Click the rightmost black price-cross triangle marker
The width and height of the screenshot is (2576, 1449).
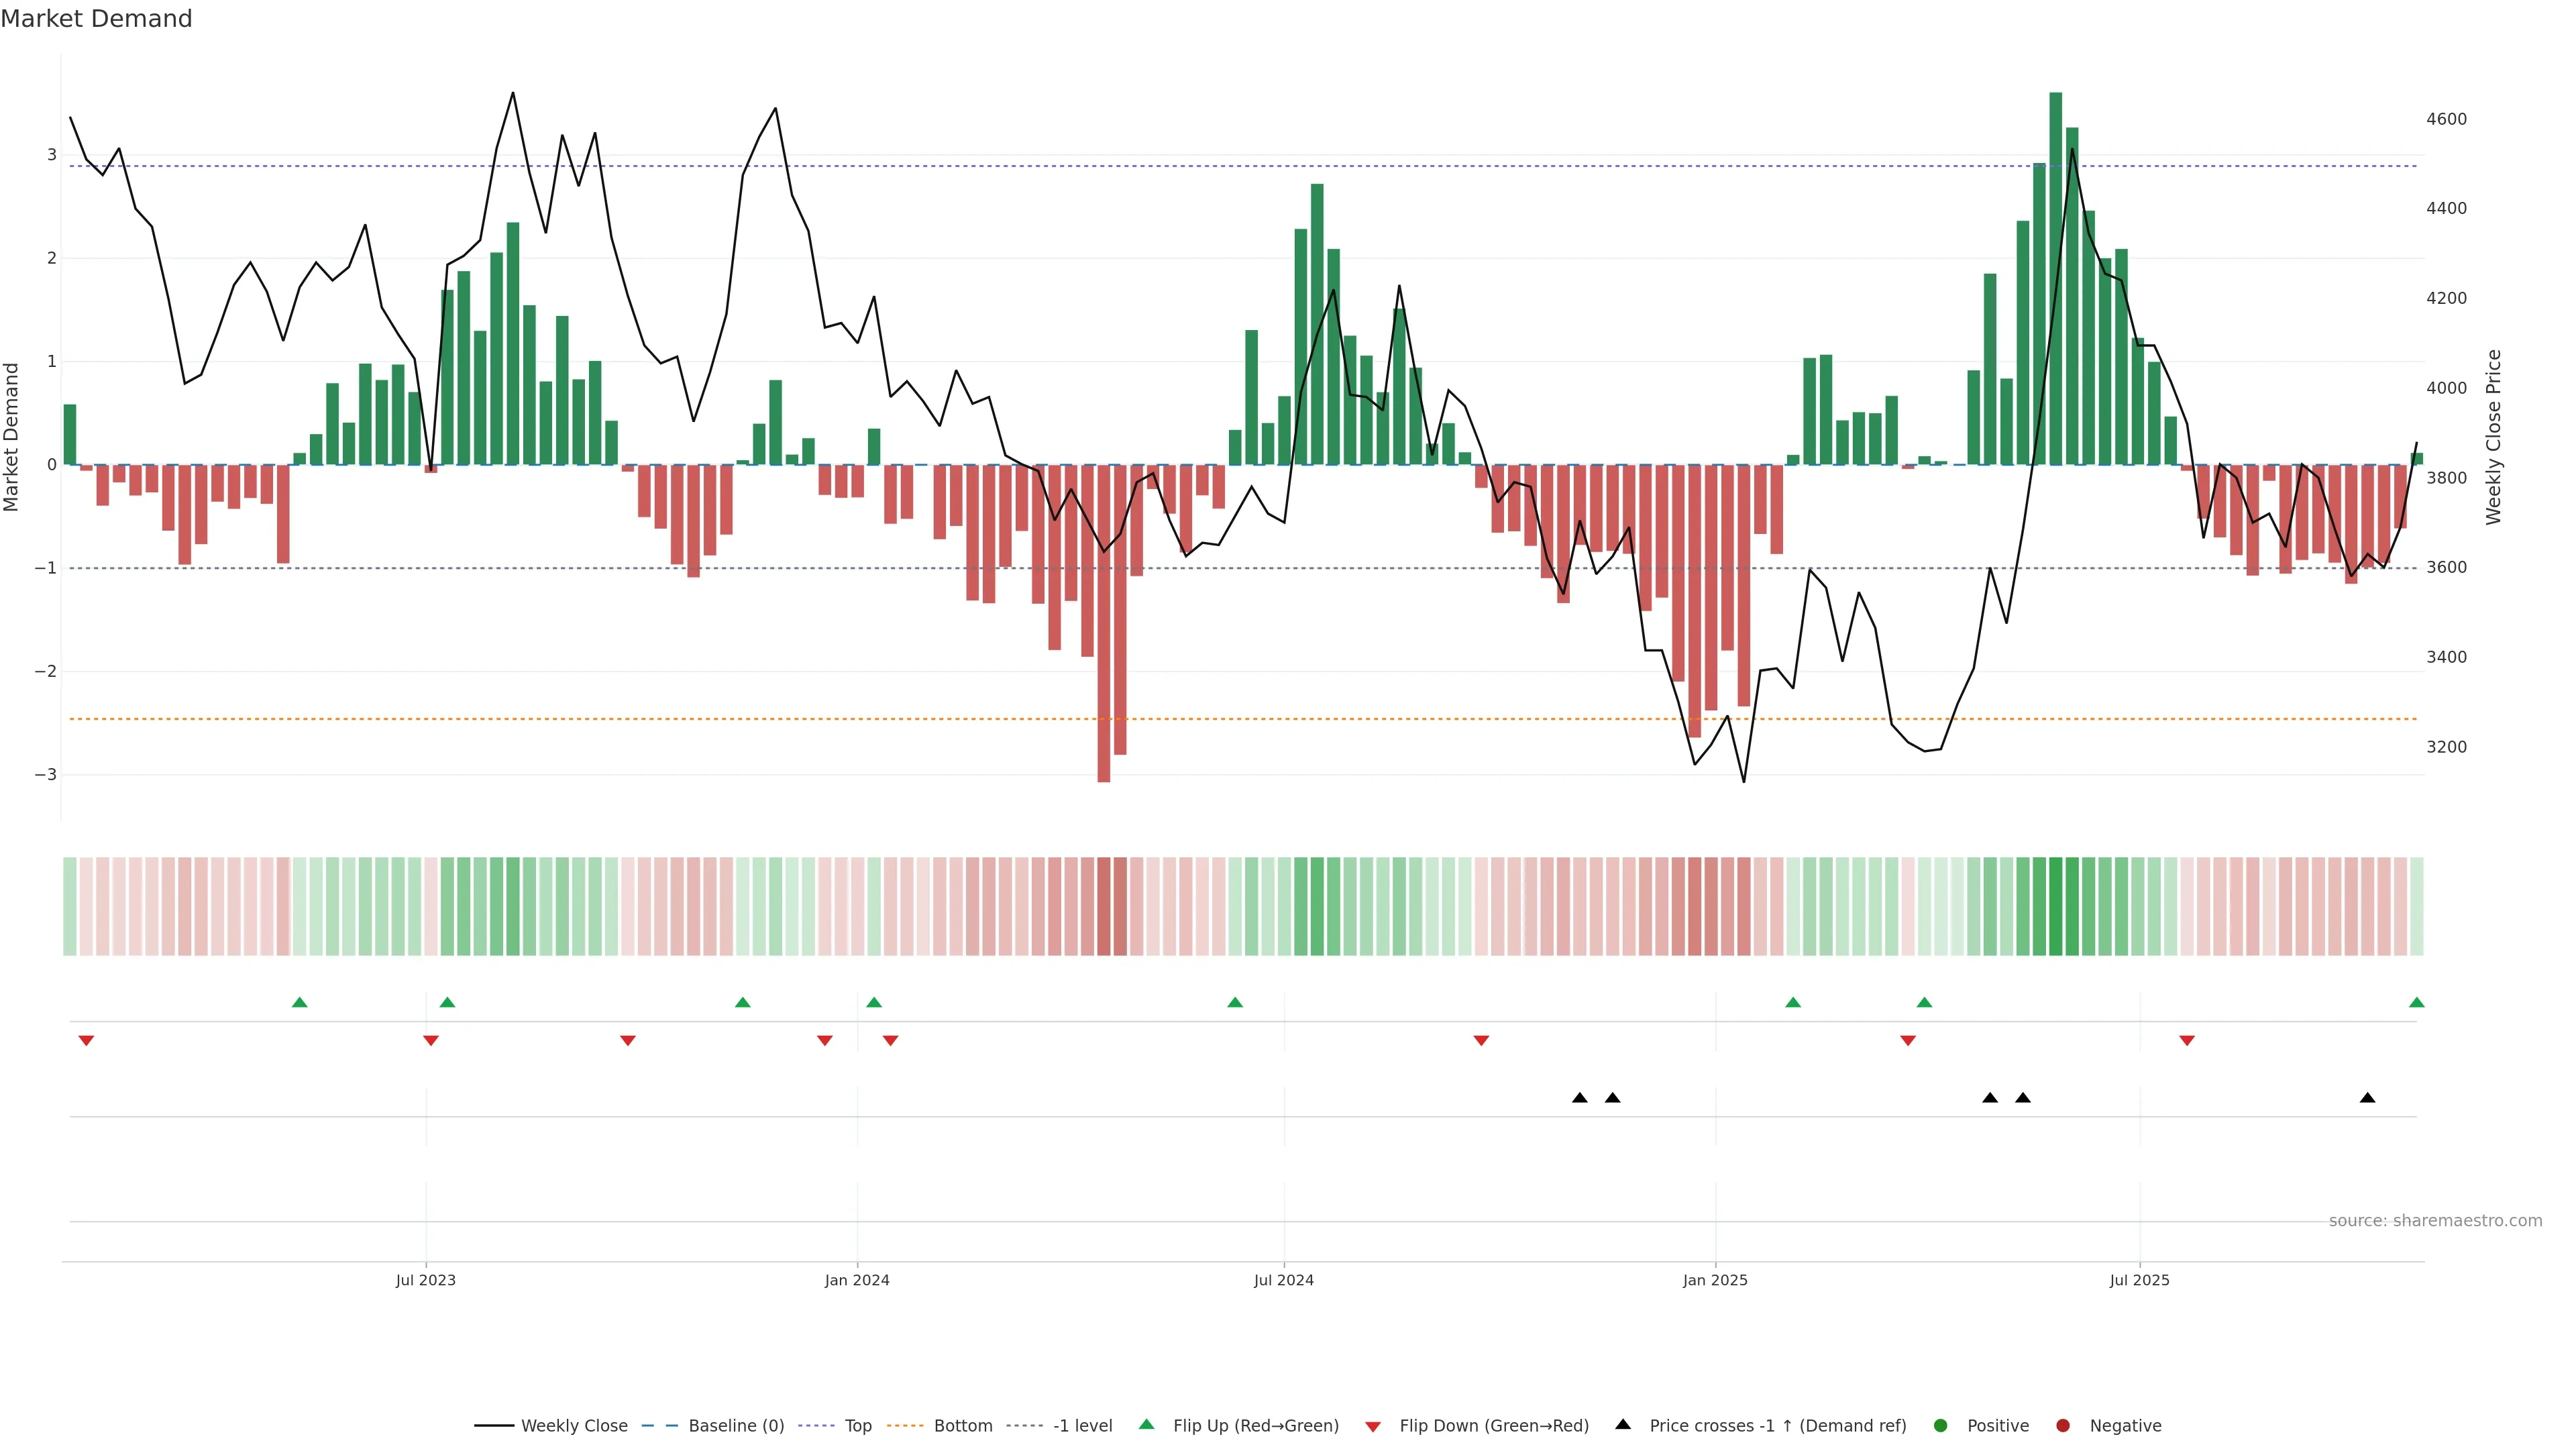tap(2367, 1098)
